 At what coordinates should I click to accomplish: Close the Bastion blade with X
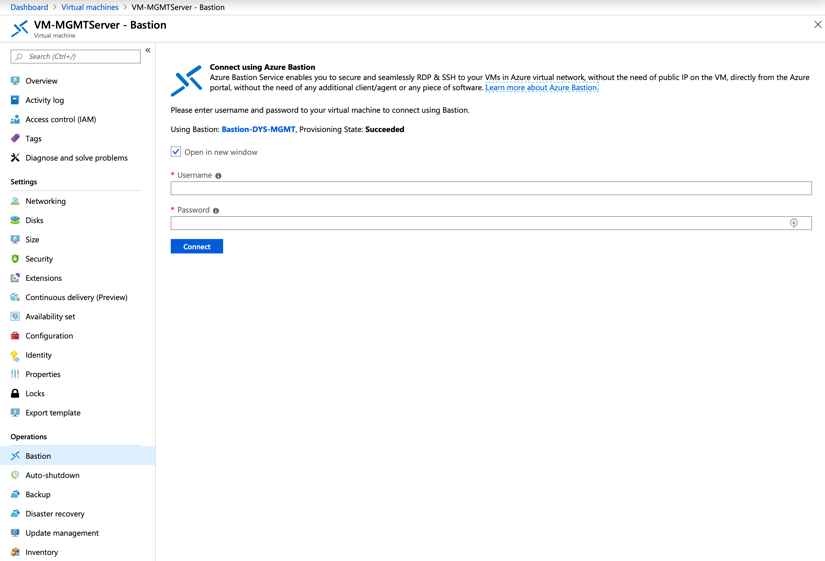pyautogui.click(x=818, y=24)
